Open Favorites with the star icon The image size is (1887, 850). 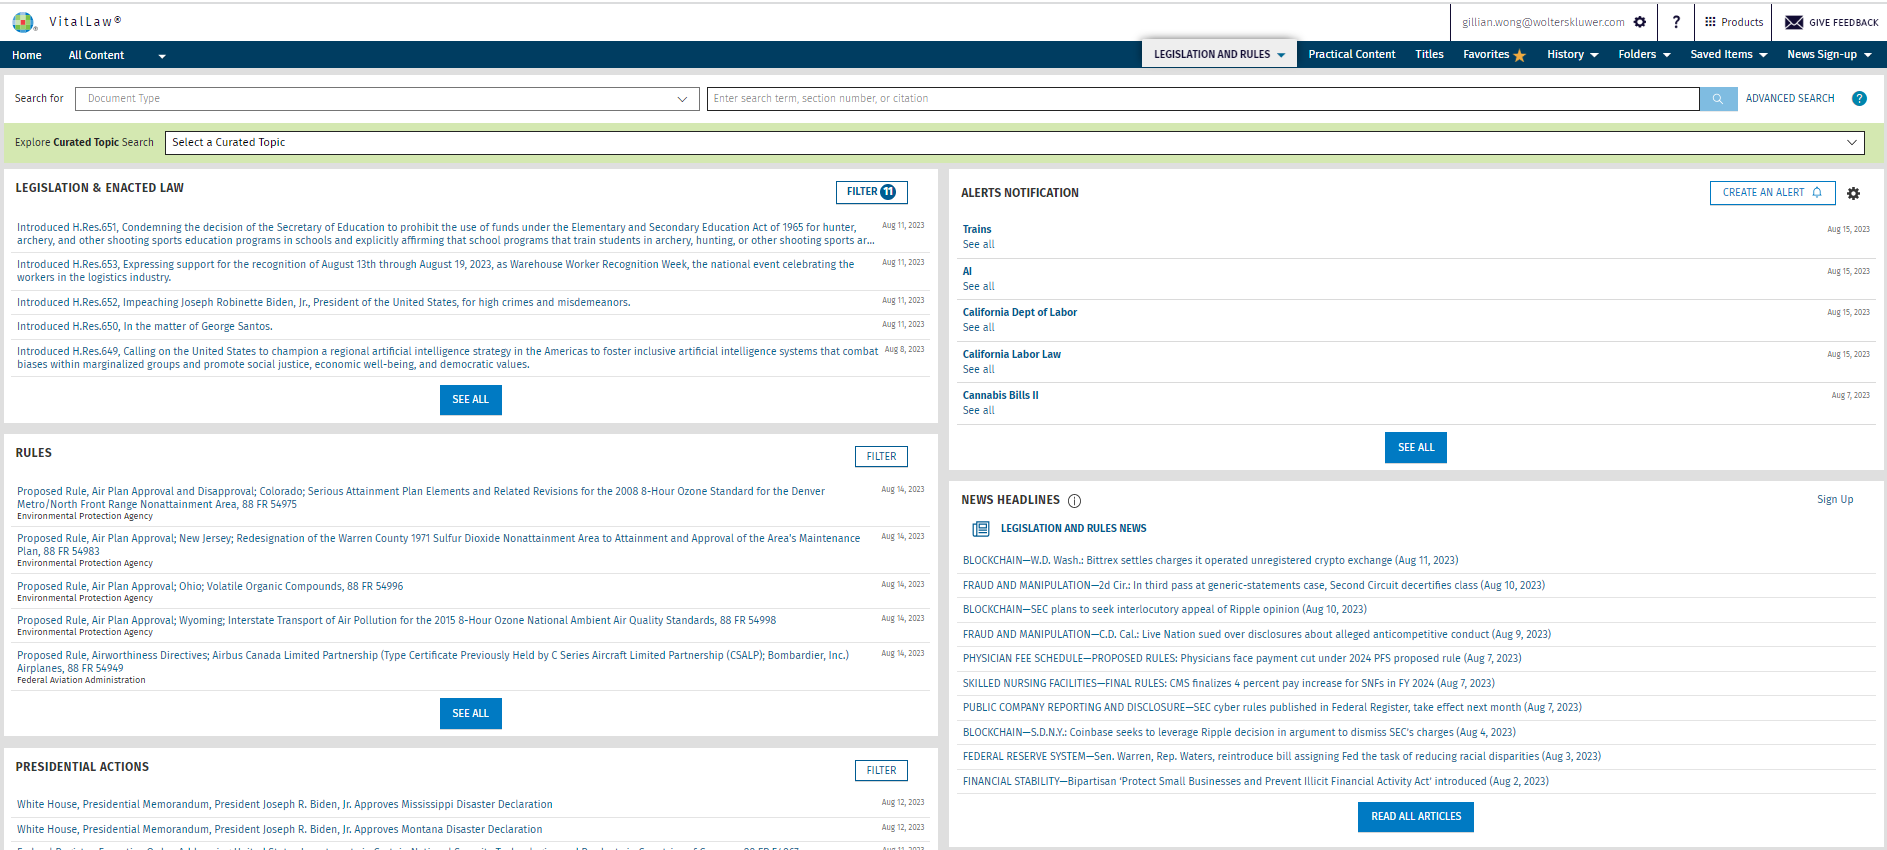(1494, 55)
